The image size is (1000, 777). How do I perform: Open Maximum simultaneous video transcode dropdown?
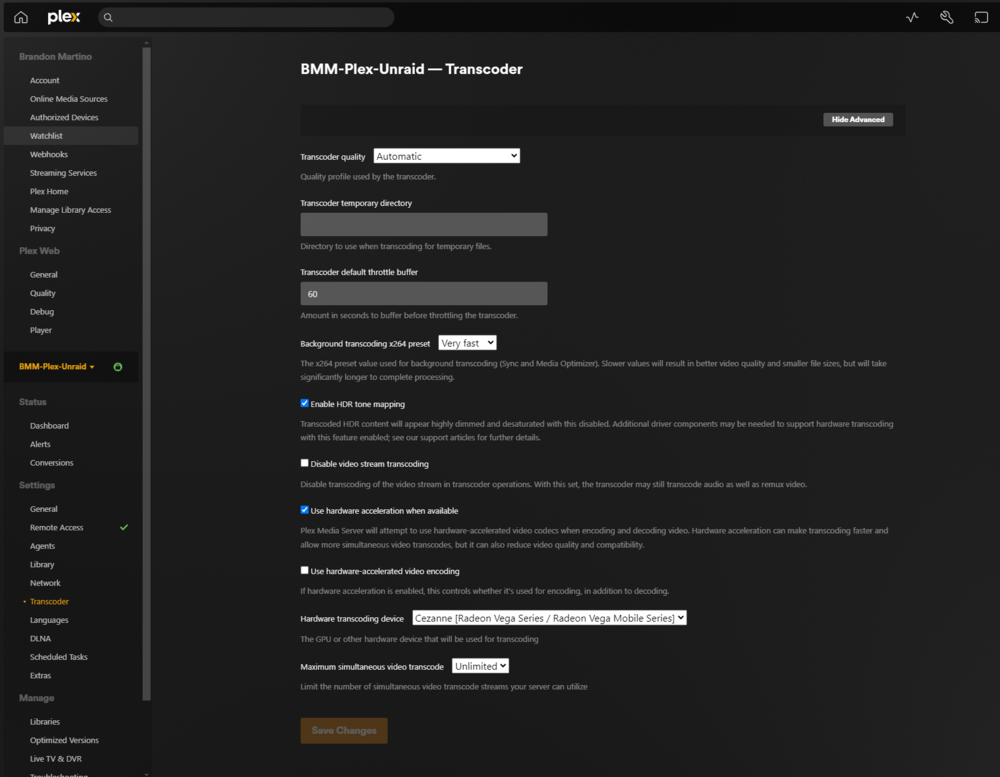click(480, 666)
